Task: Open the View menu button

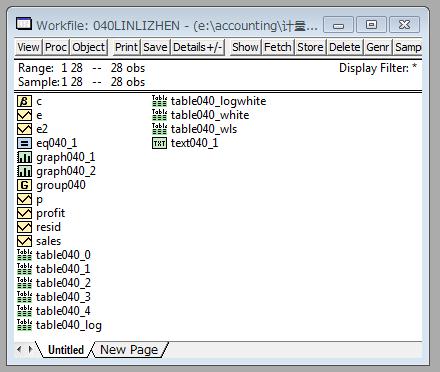Action: [28, 47]
